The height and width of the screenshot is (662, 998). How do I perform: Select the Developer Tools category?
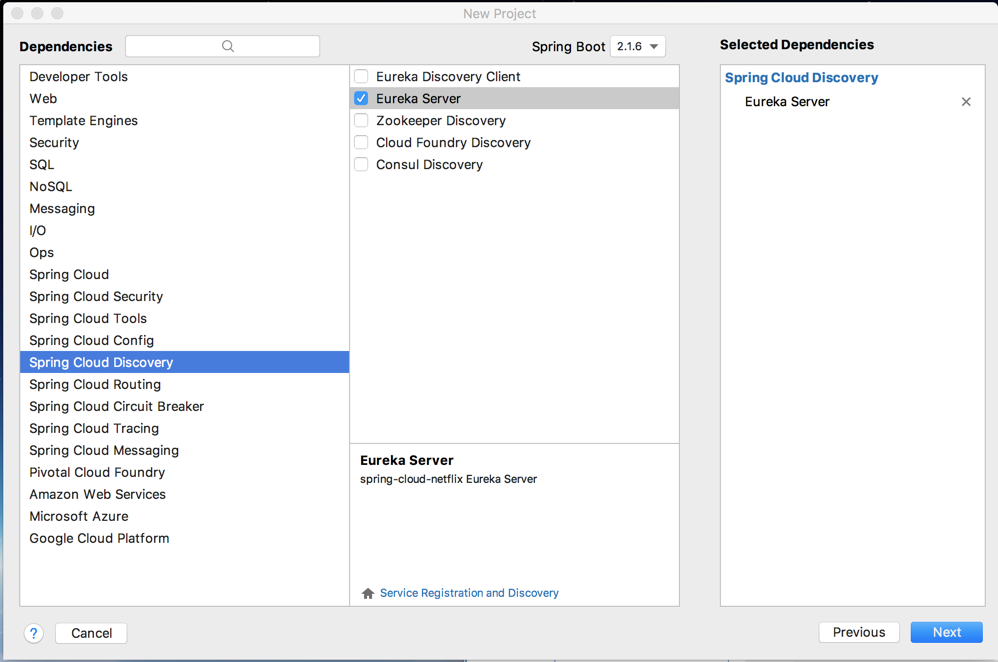[185, 76]
